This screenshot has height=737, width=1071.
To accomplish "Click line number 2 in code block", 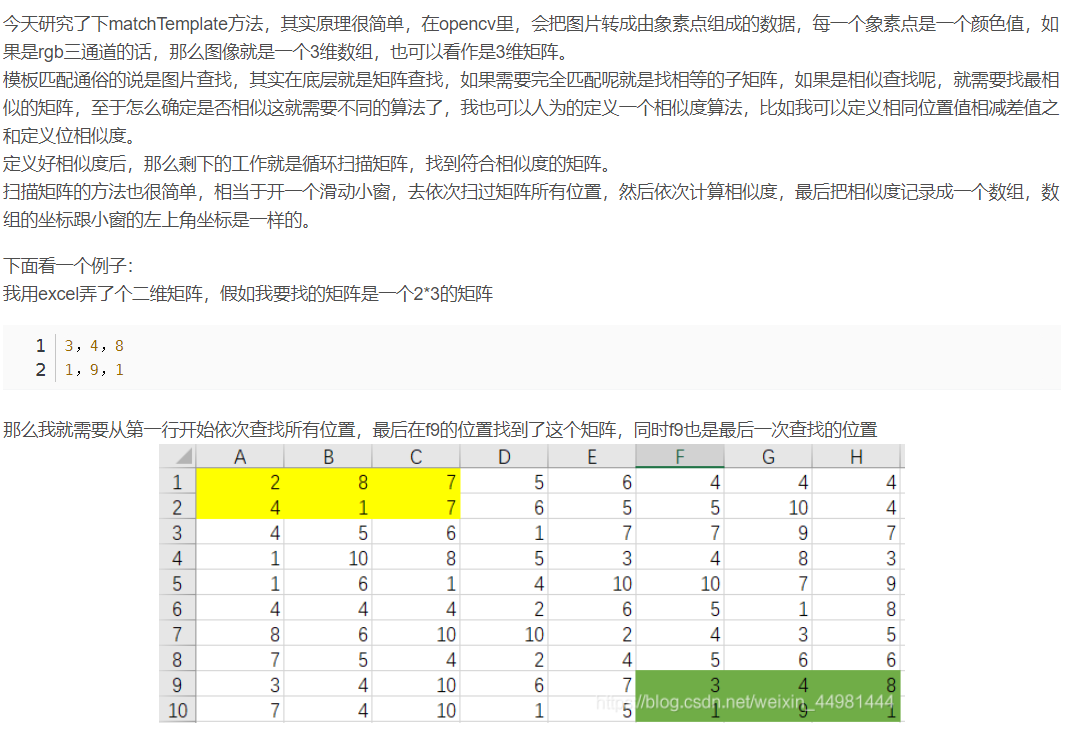I will coord(40,369).
